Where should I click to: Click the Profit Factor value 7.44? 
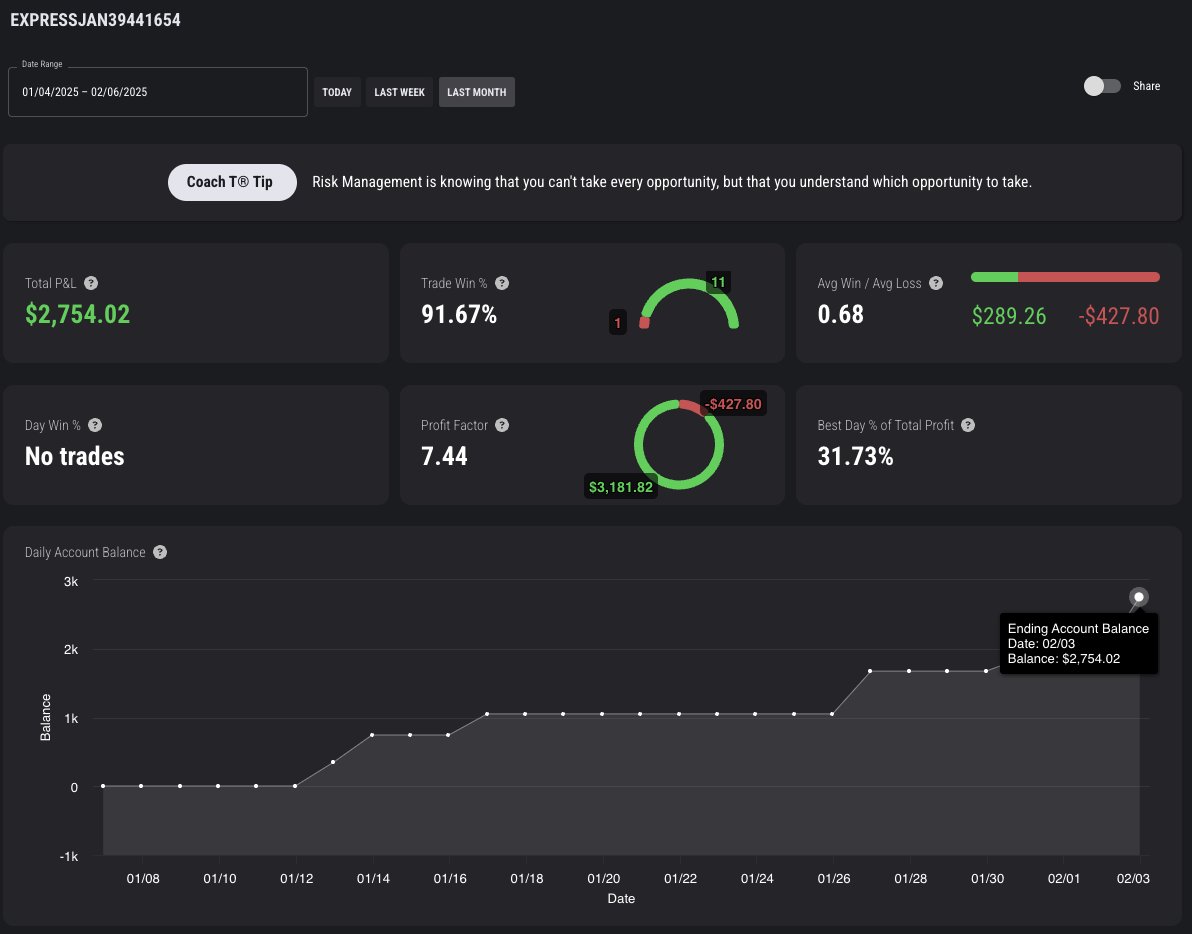pyautogui.click(x=444, y=456)
